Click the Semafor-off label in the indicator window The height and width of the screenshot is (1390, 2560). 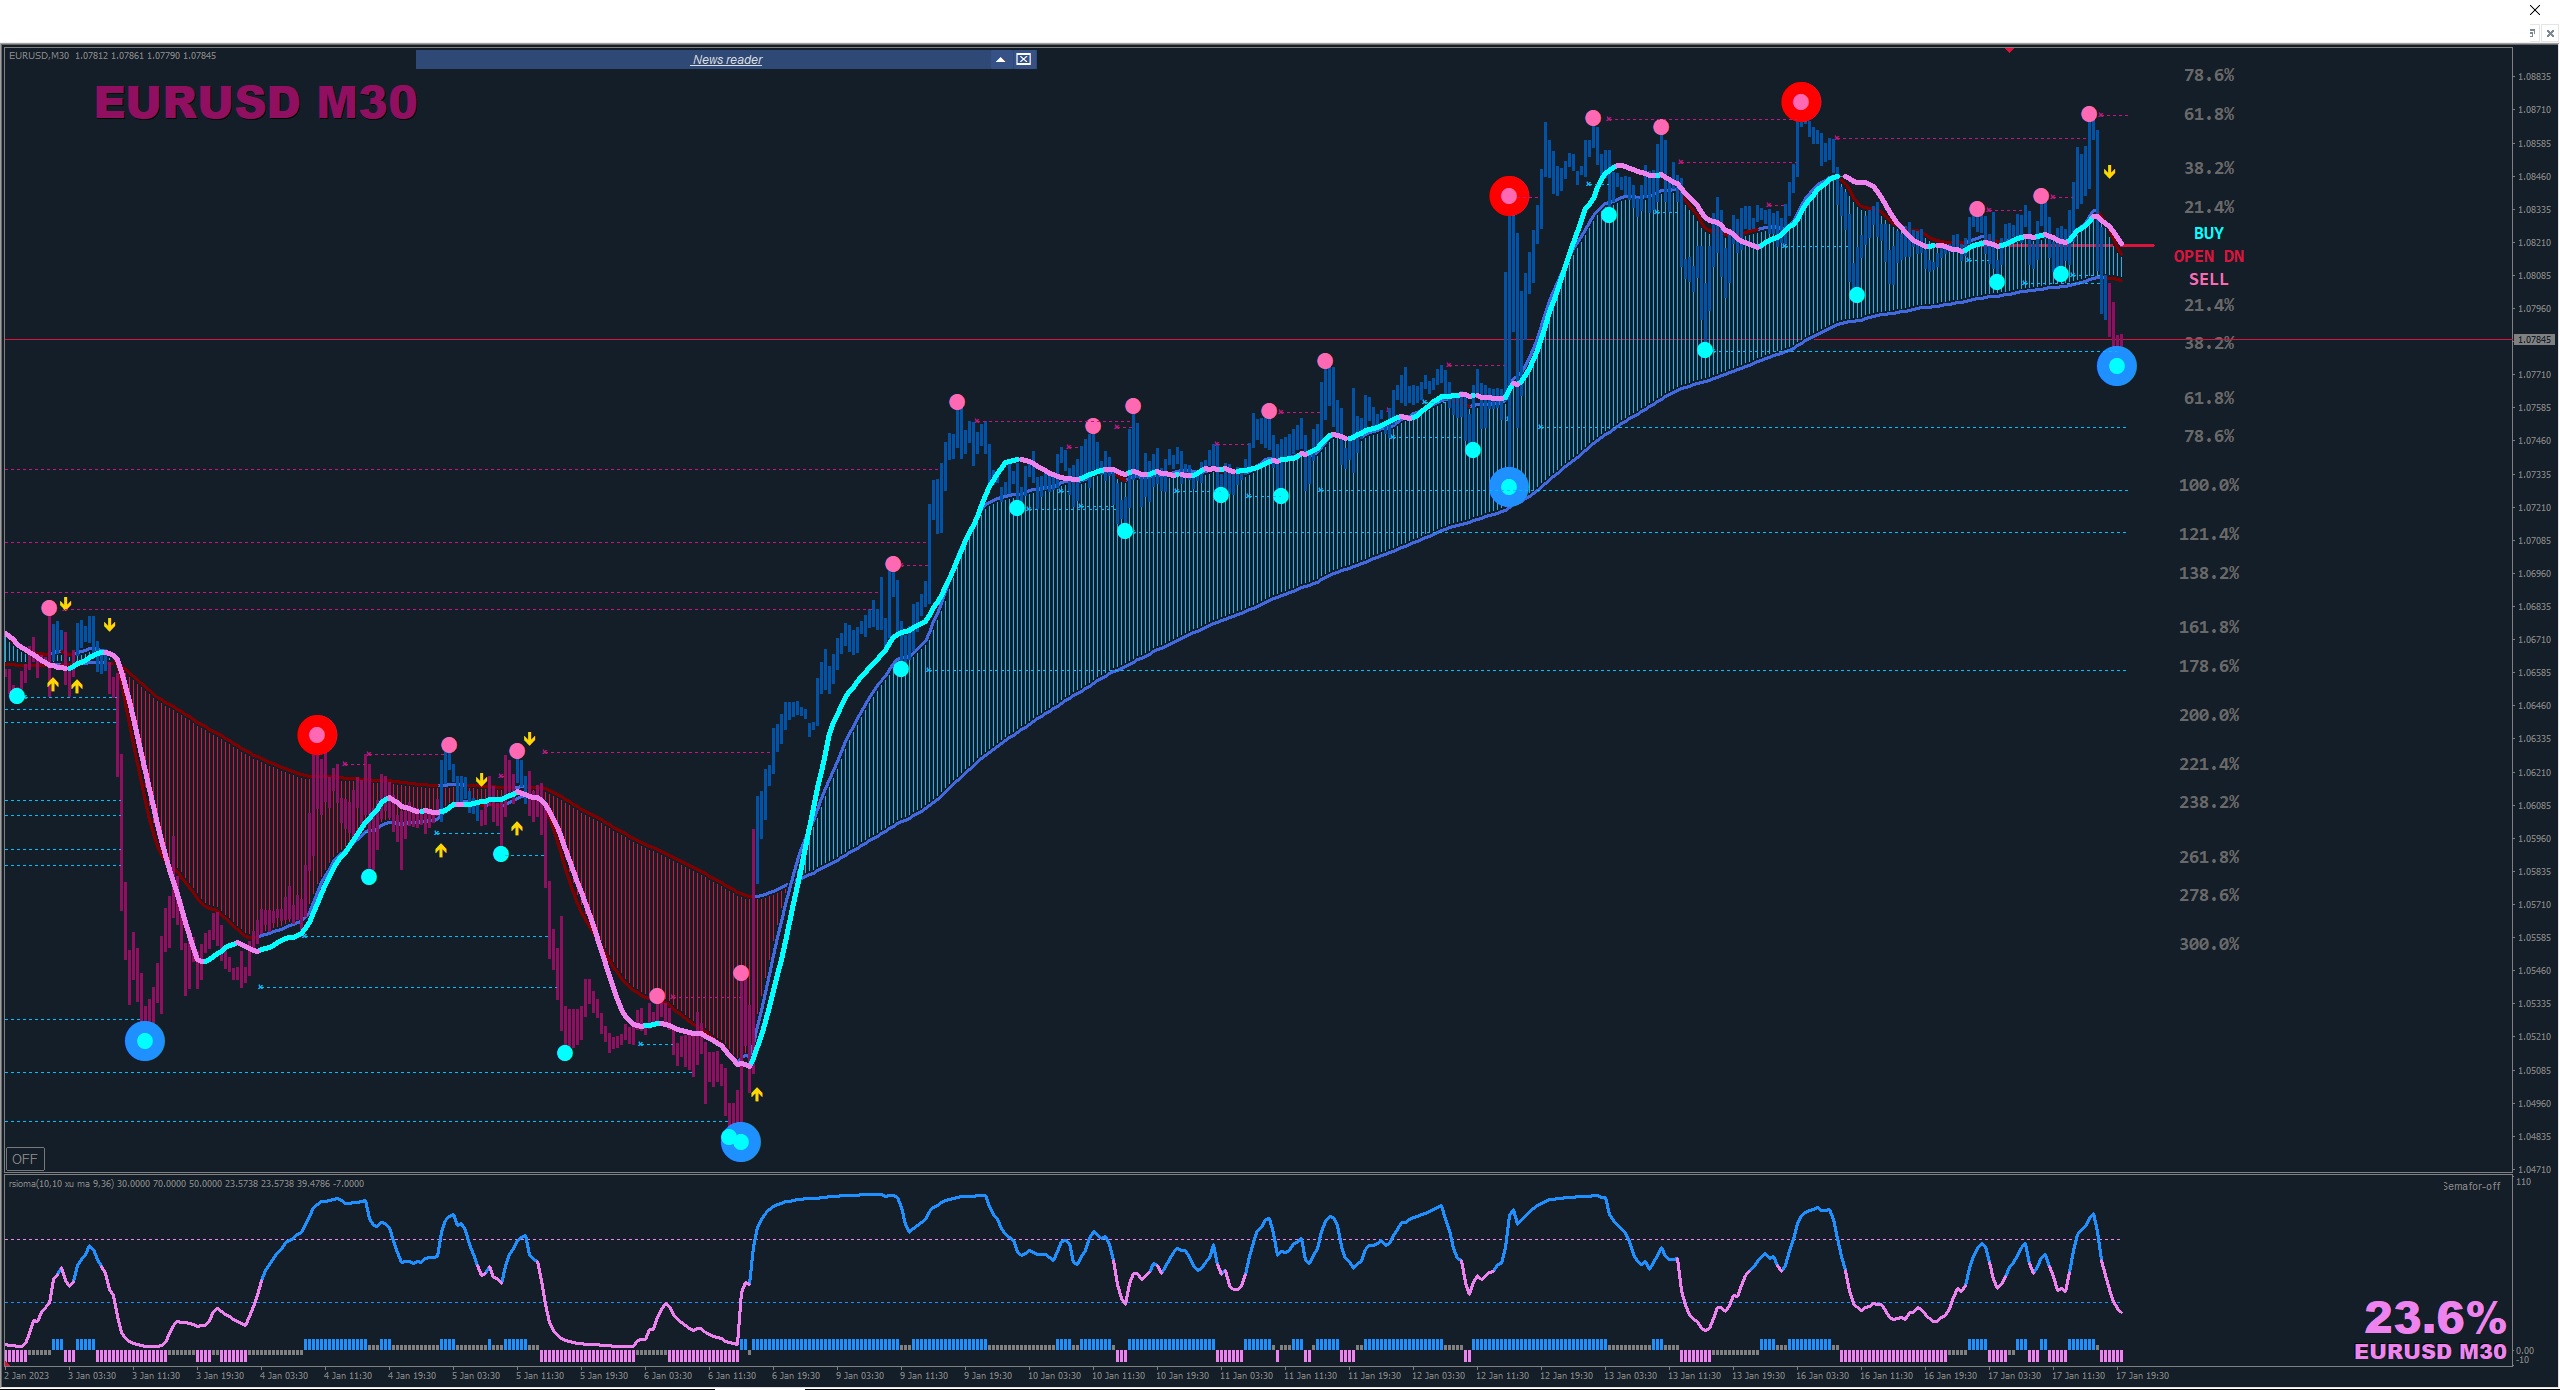pyautogui.click(x=2471, y=1186)
